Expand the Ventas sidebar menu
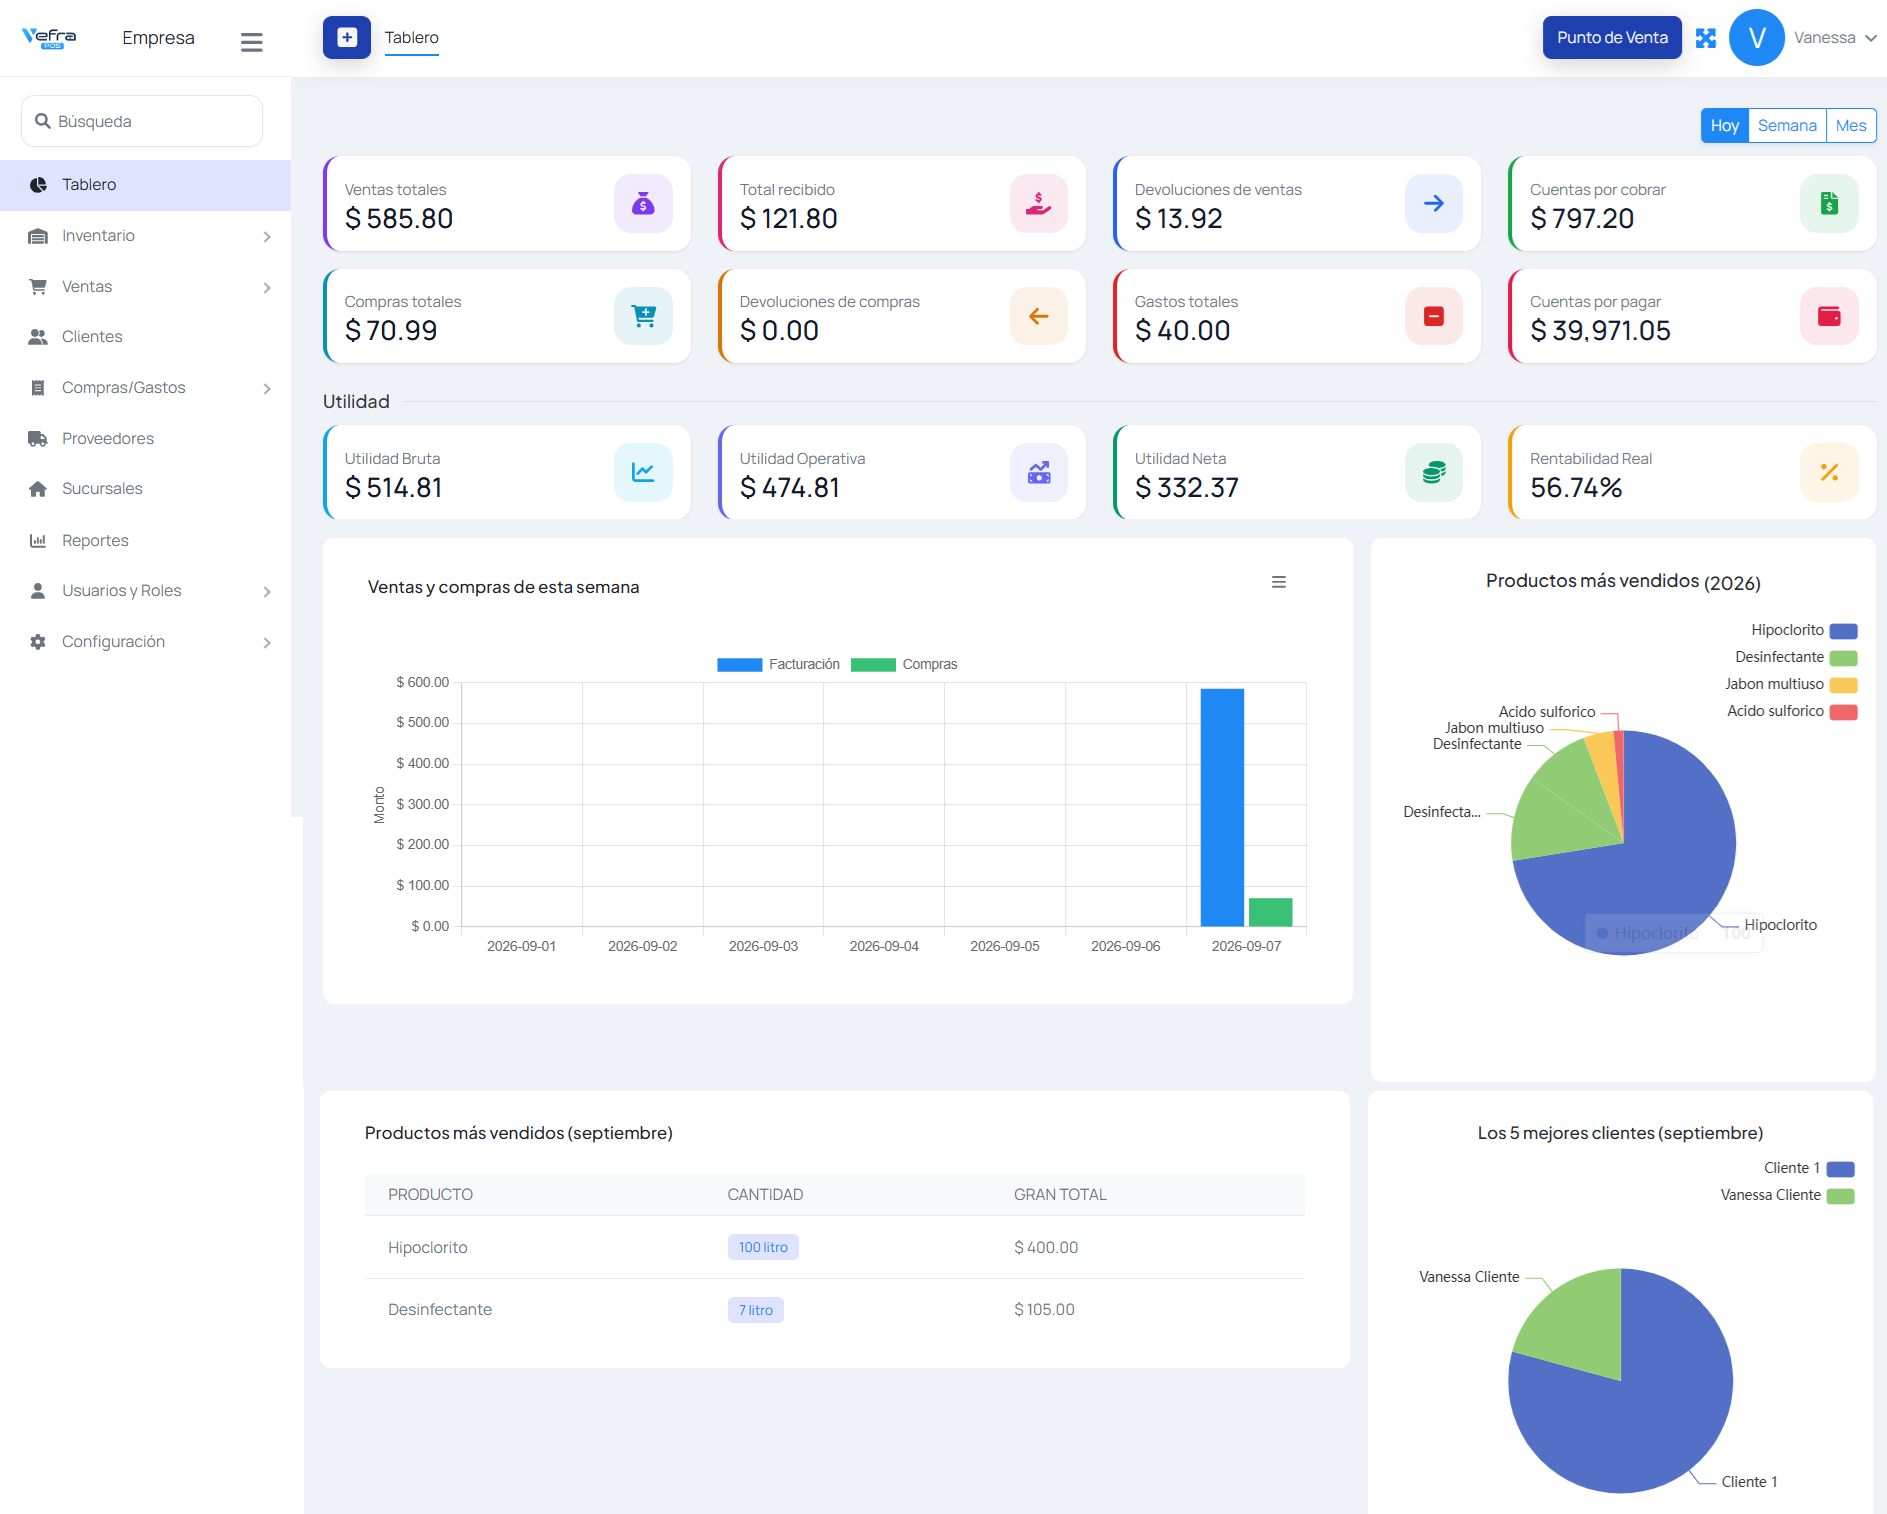This screenshot has width=1887, height=1514. [x=145, y=287]
